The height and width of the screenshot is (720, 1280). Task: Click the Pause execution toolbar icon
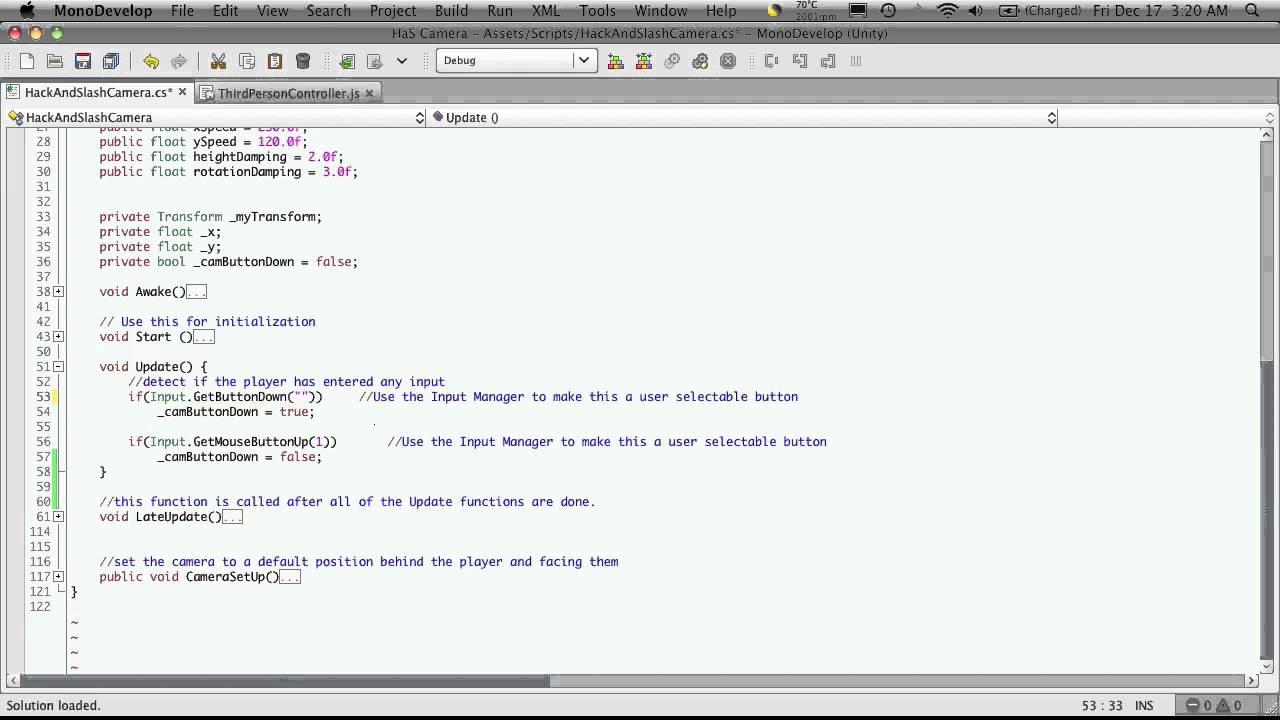pos(855,61)
